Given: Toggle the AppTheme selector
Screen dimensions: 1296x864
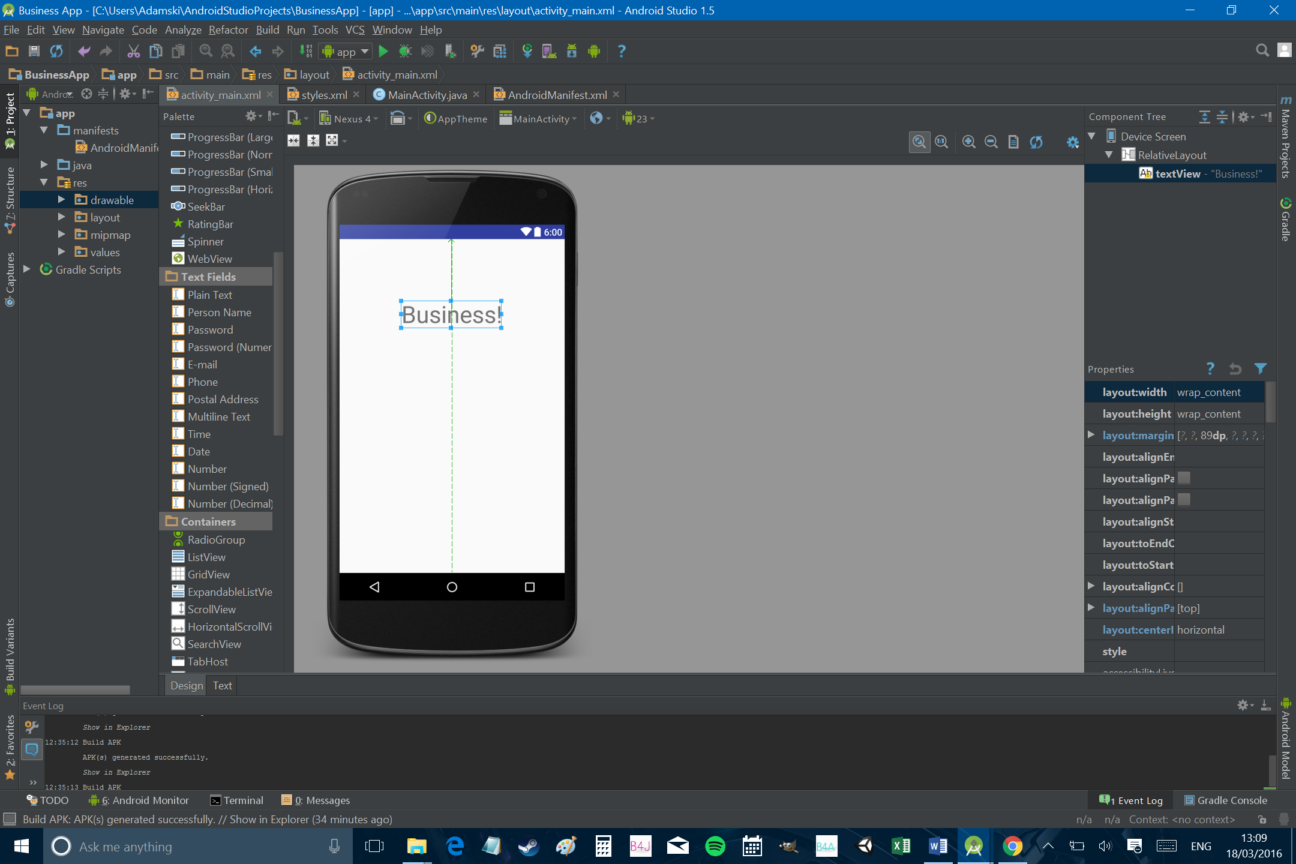Looking at the screenshot, I should 456,118.
